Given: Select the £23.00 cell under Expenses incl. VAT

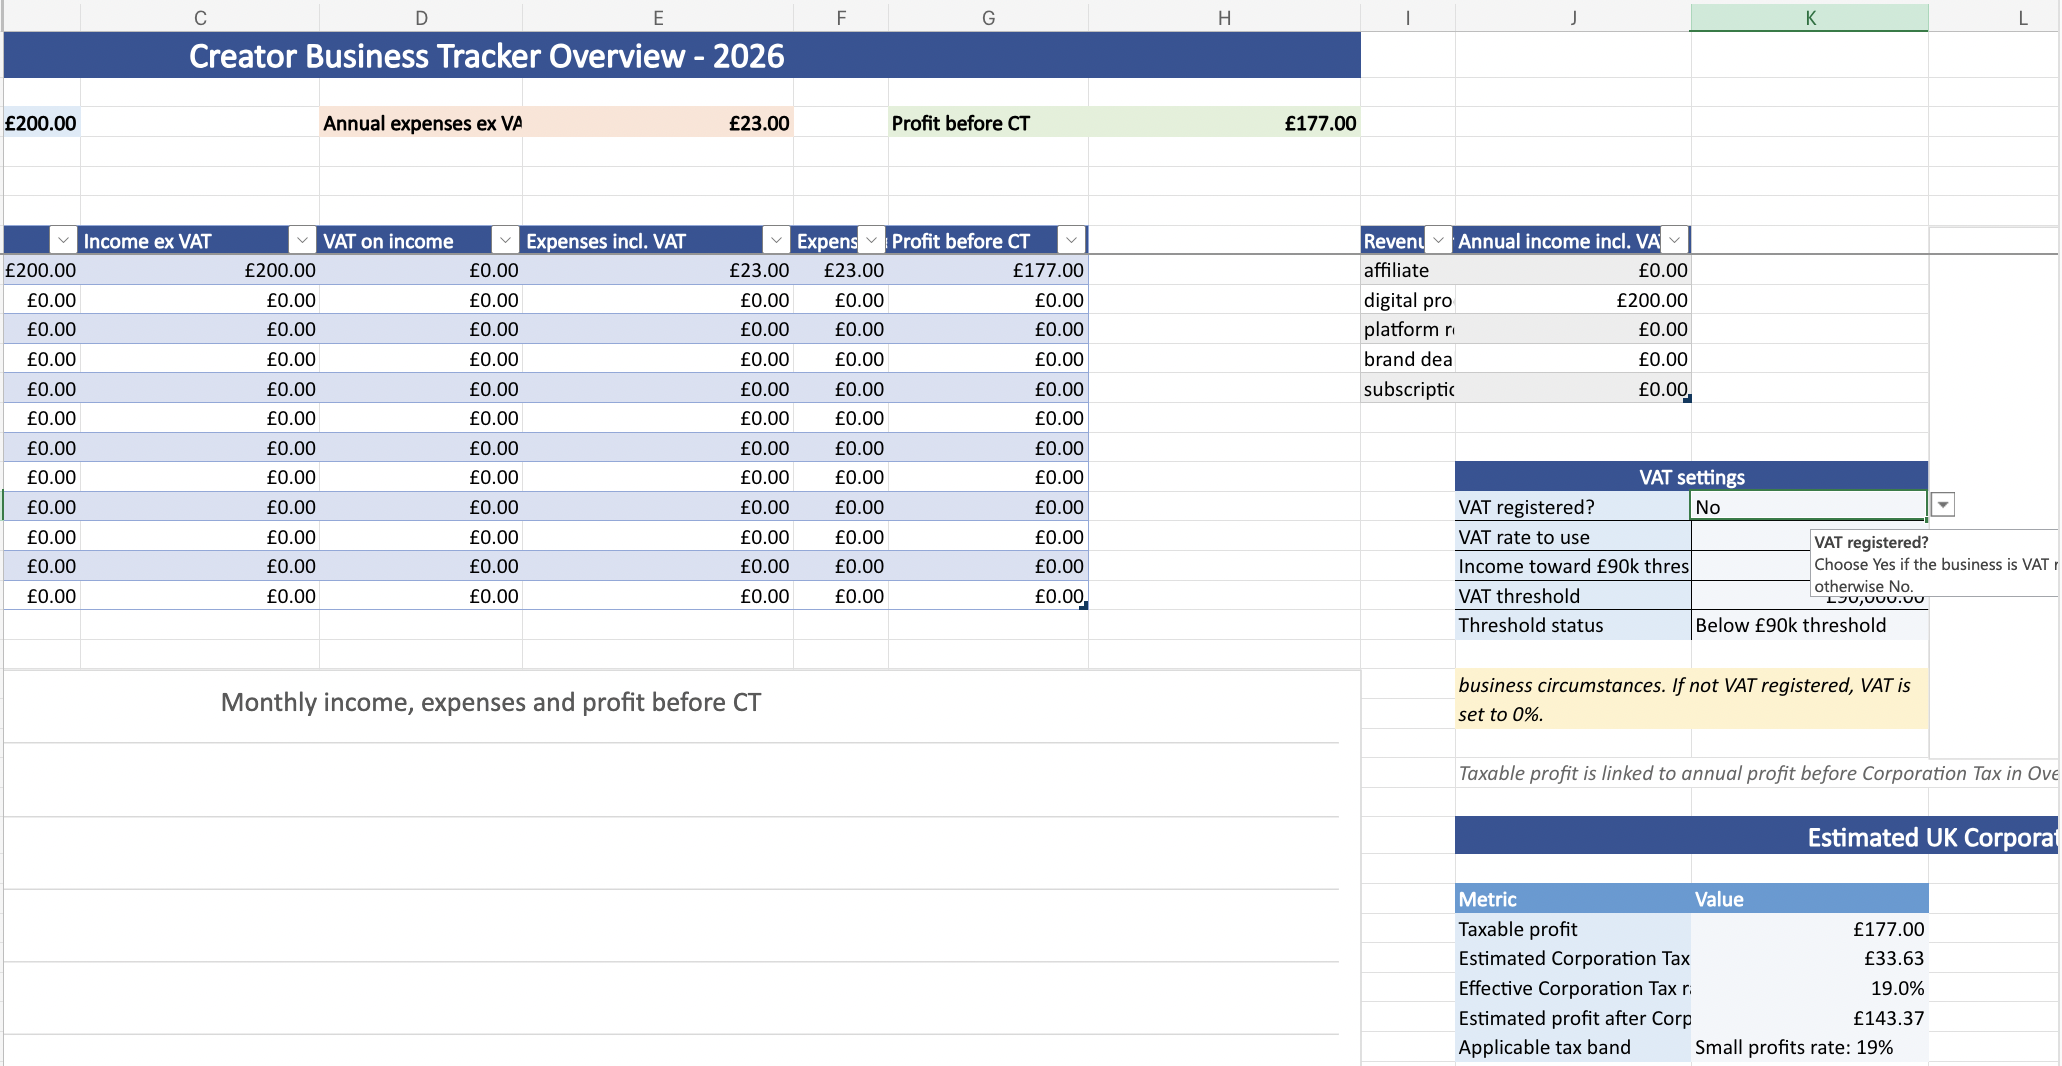Looking at the screenshot, I should tap(658, 270).
